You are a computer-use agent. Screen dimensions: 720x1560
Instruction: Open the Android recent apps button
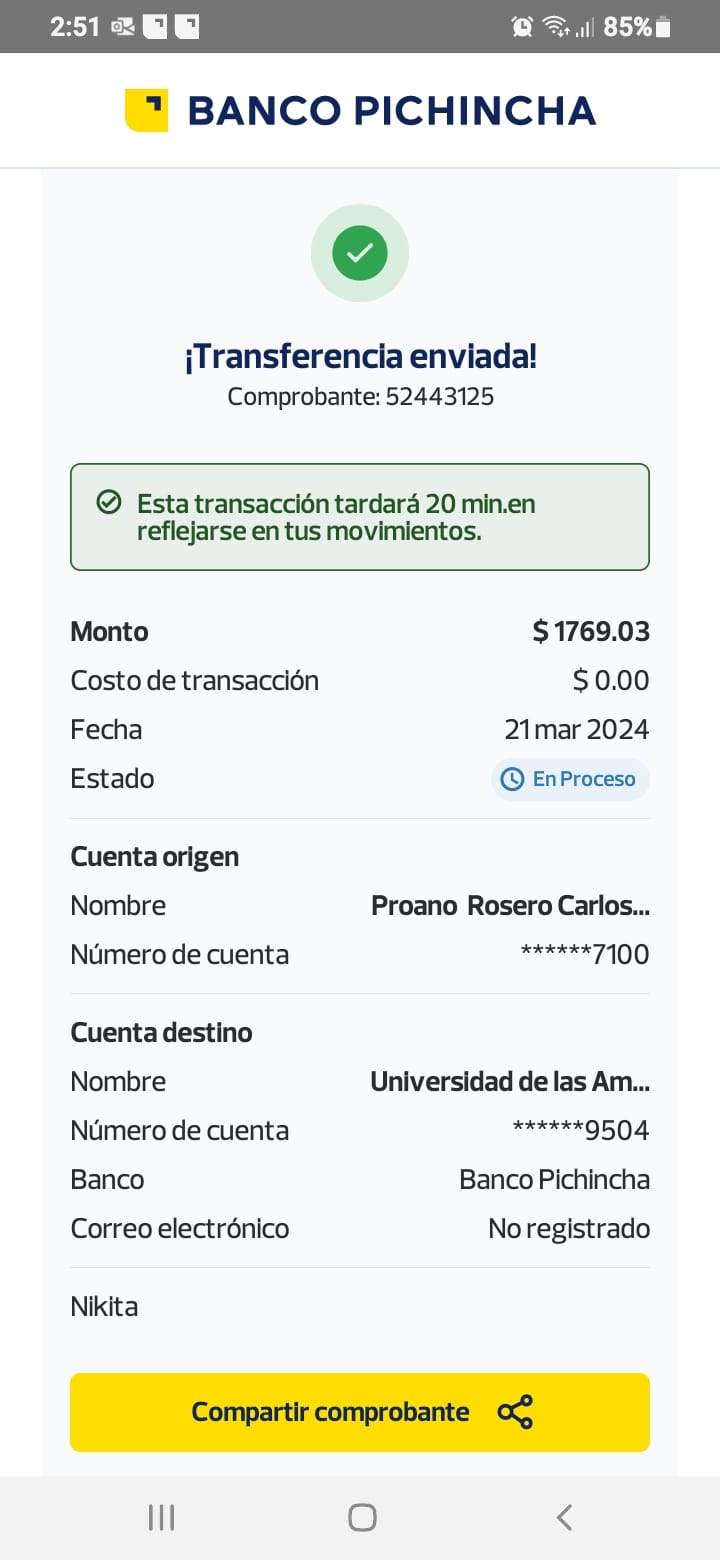(x=161, y=1517)
